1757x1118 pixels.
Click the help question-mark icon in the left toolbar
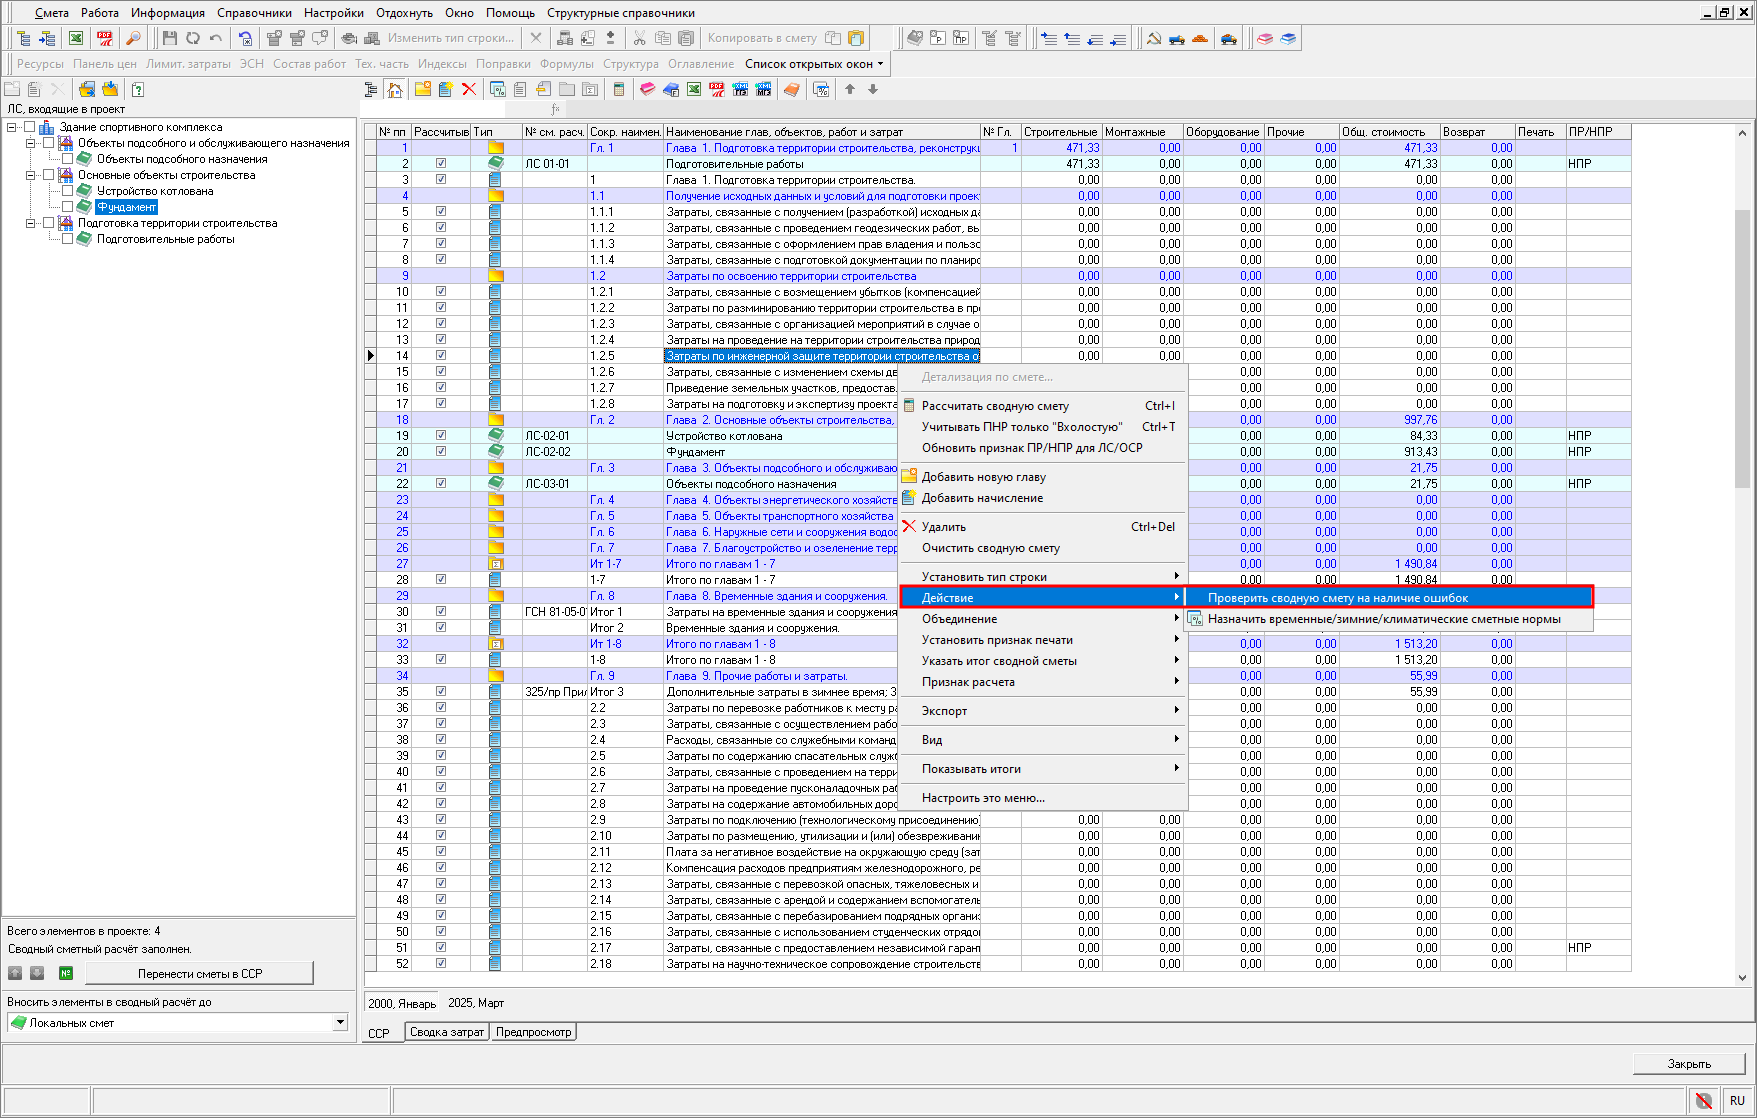point(138,89)
